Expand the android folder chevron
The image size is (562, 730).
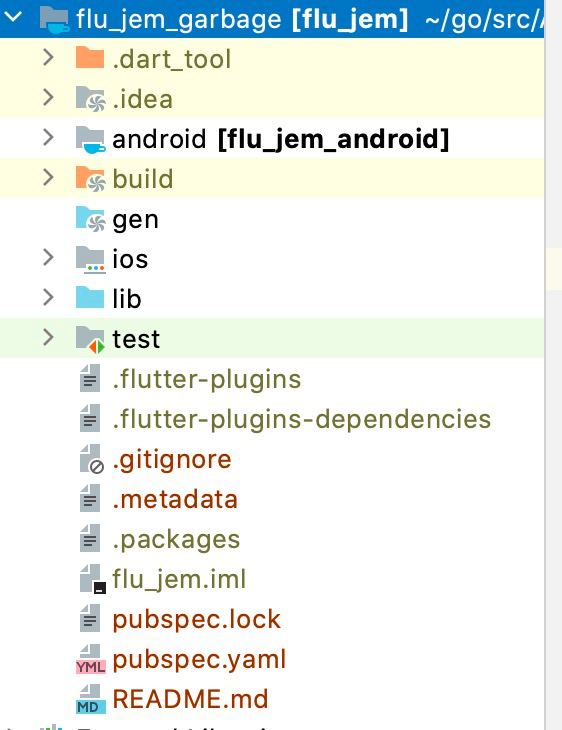point(48,137)
